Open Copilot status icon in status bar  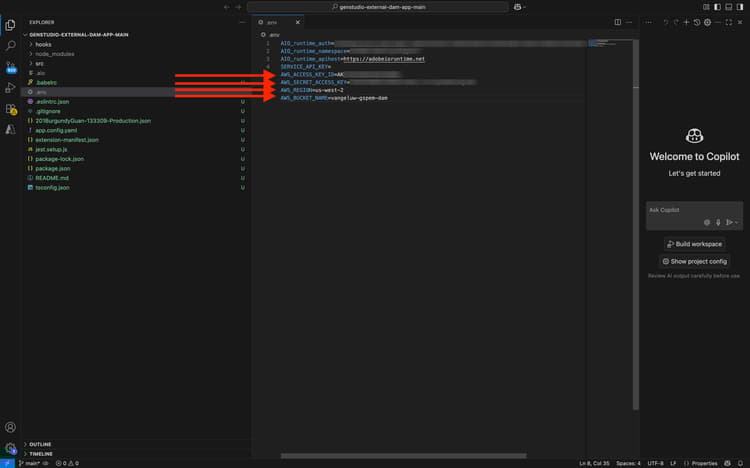click(727, 463)
